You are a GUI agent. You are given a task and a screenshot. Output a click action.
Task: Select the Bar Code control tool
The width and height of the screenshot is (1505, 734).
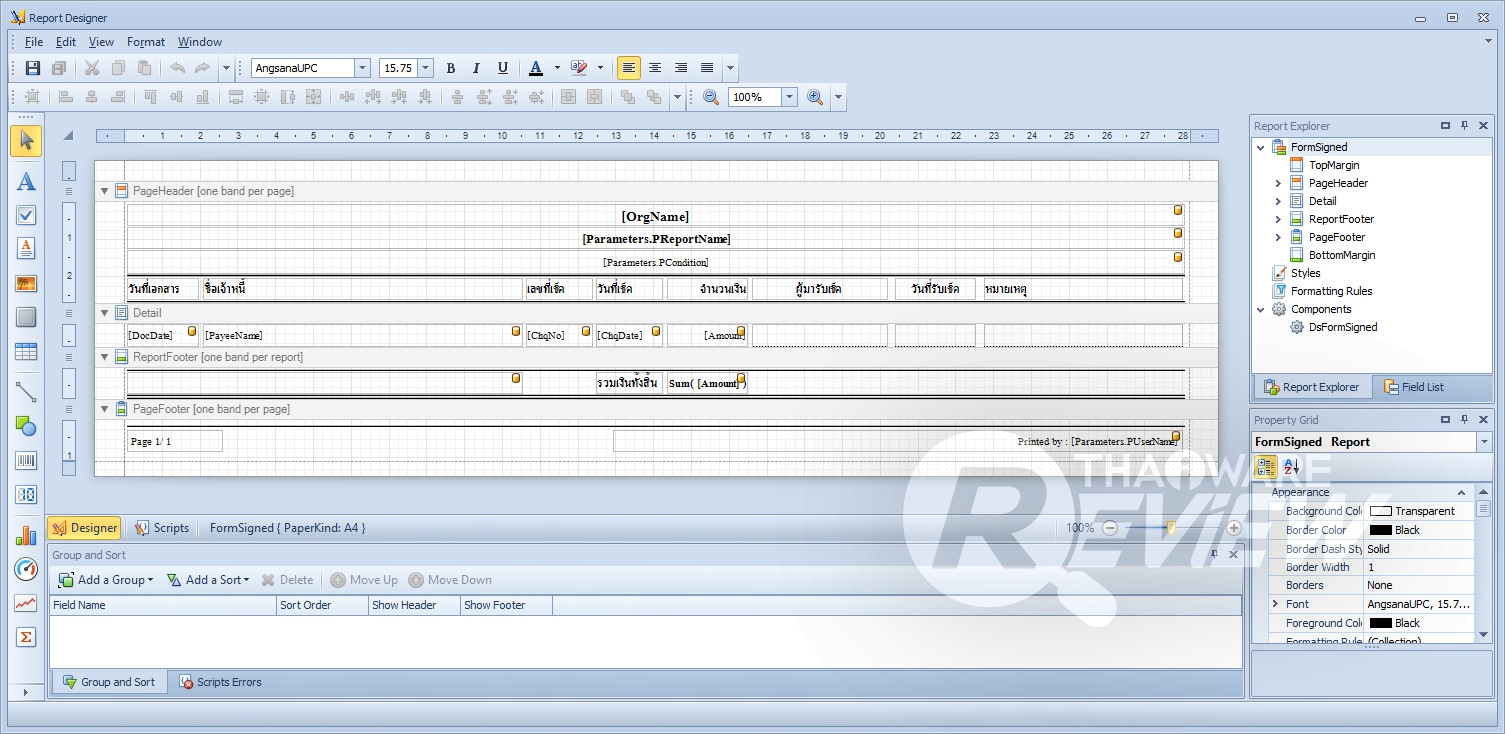(x=26, y=461)
